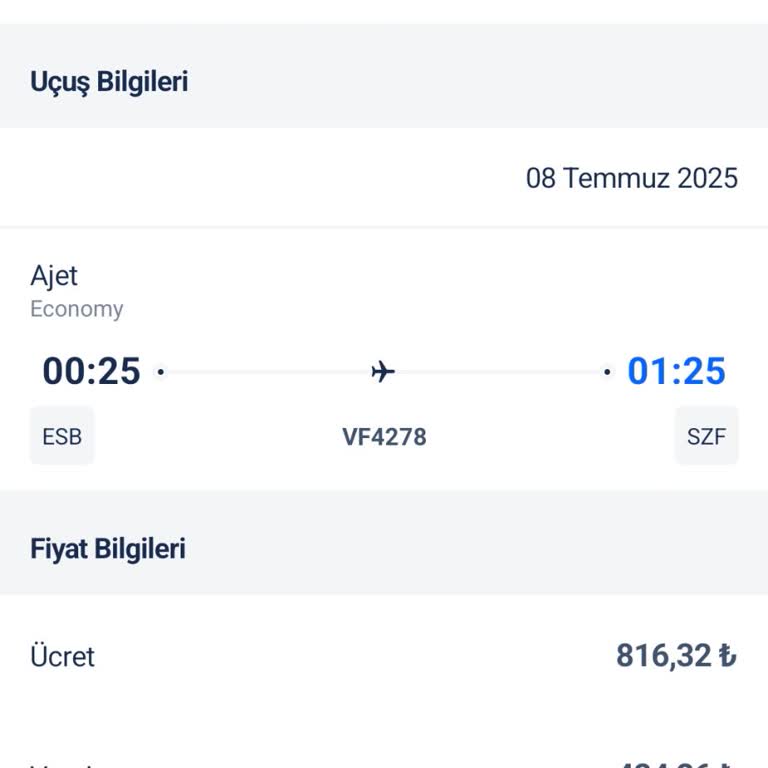Image resolution: width=768 pixels, height=768 pixels.
Task: Click the dot next to 00:25
Action: 161,373
